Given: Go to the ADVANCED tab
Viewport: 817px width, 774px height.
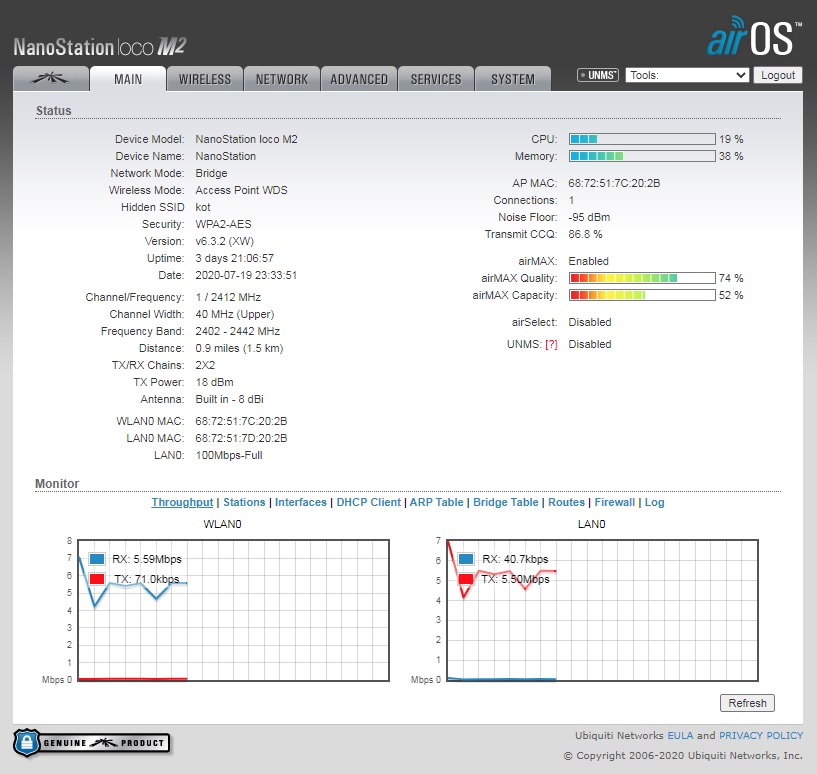Looking at the screenshot, I should click(x=359, y=79).
